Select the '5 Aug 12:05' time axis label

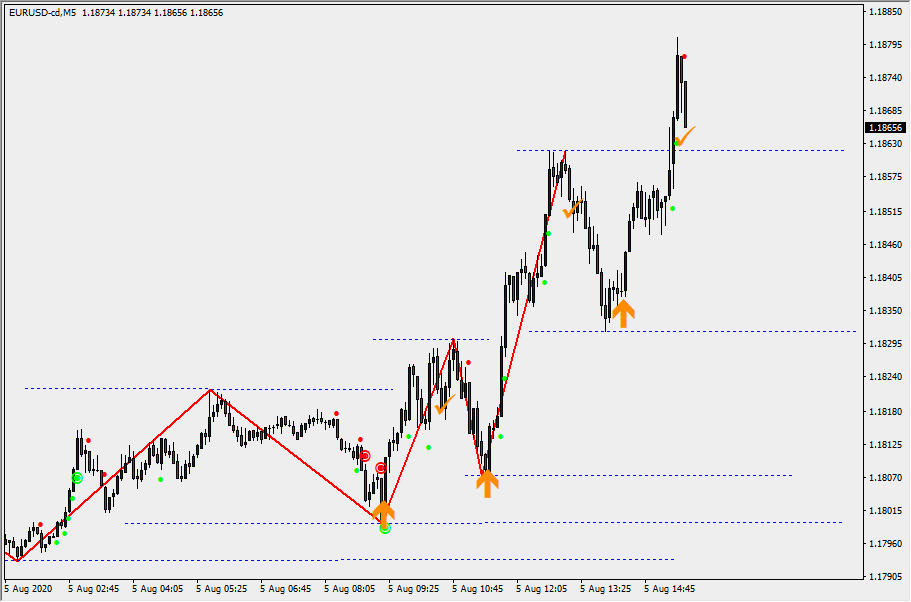[541, 589]
